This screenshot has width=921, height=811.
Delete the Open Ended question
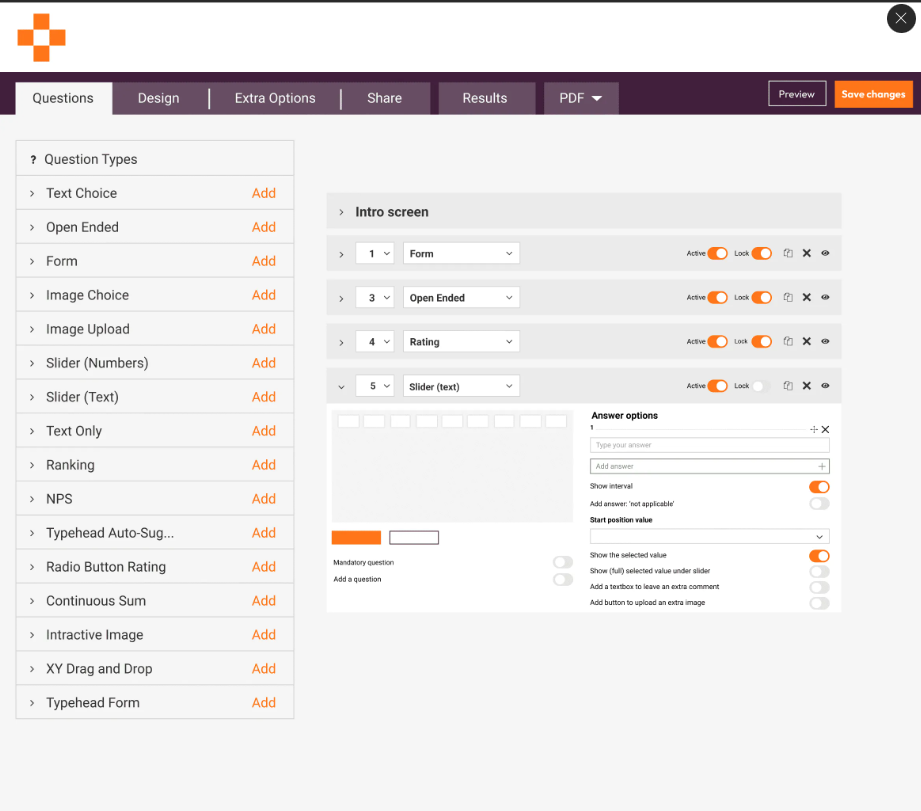[806, 297]
